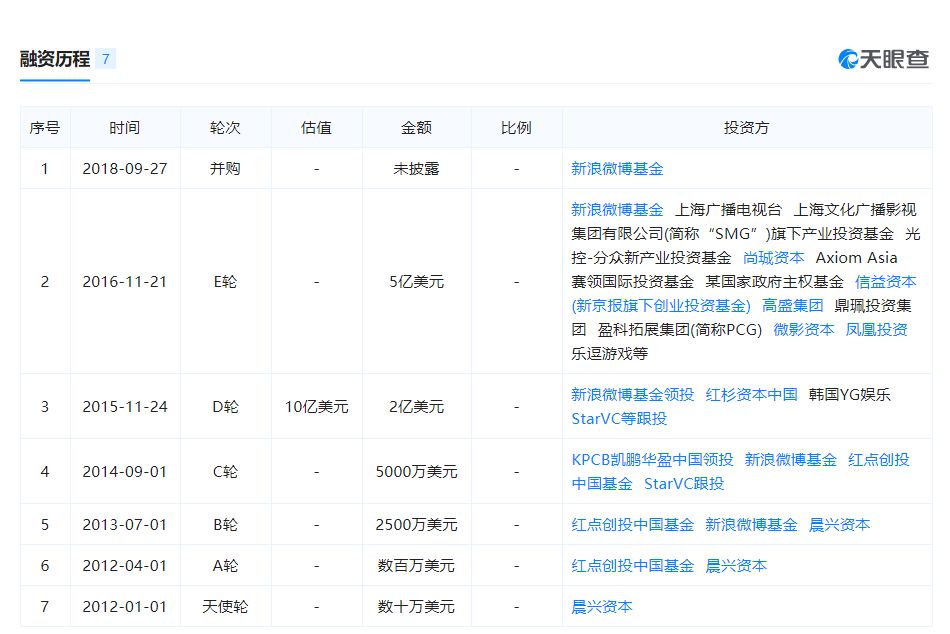Click the 时间 column header
Screen dimensions: 950x634
(125, 127)
